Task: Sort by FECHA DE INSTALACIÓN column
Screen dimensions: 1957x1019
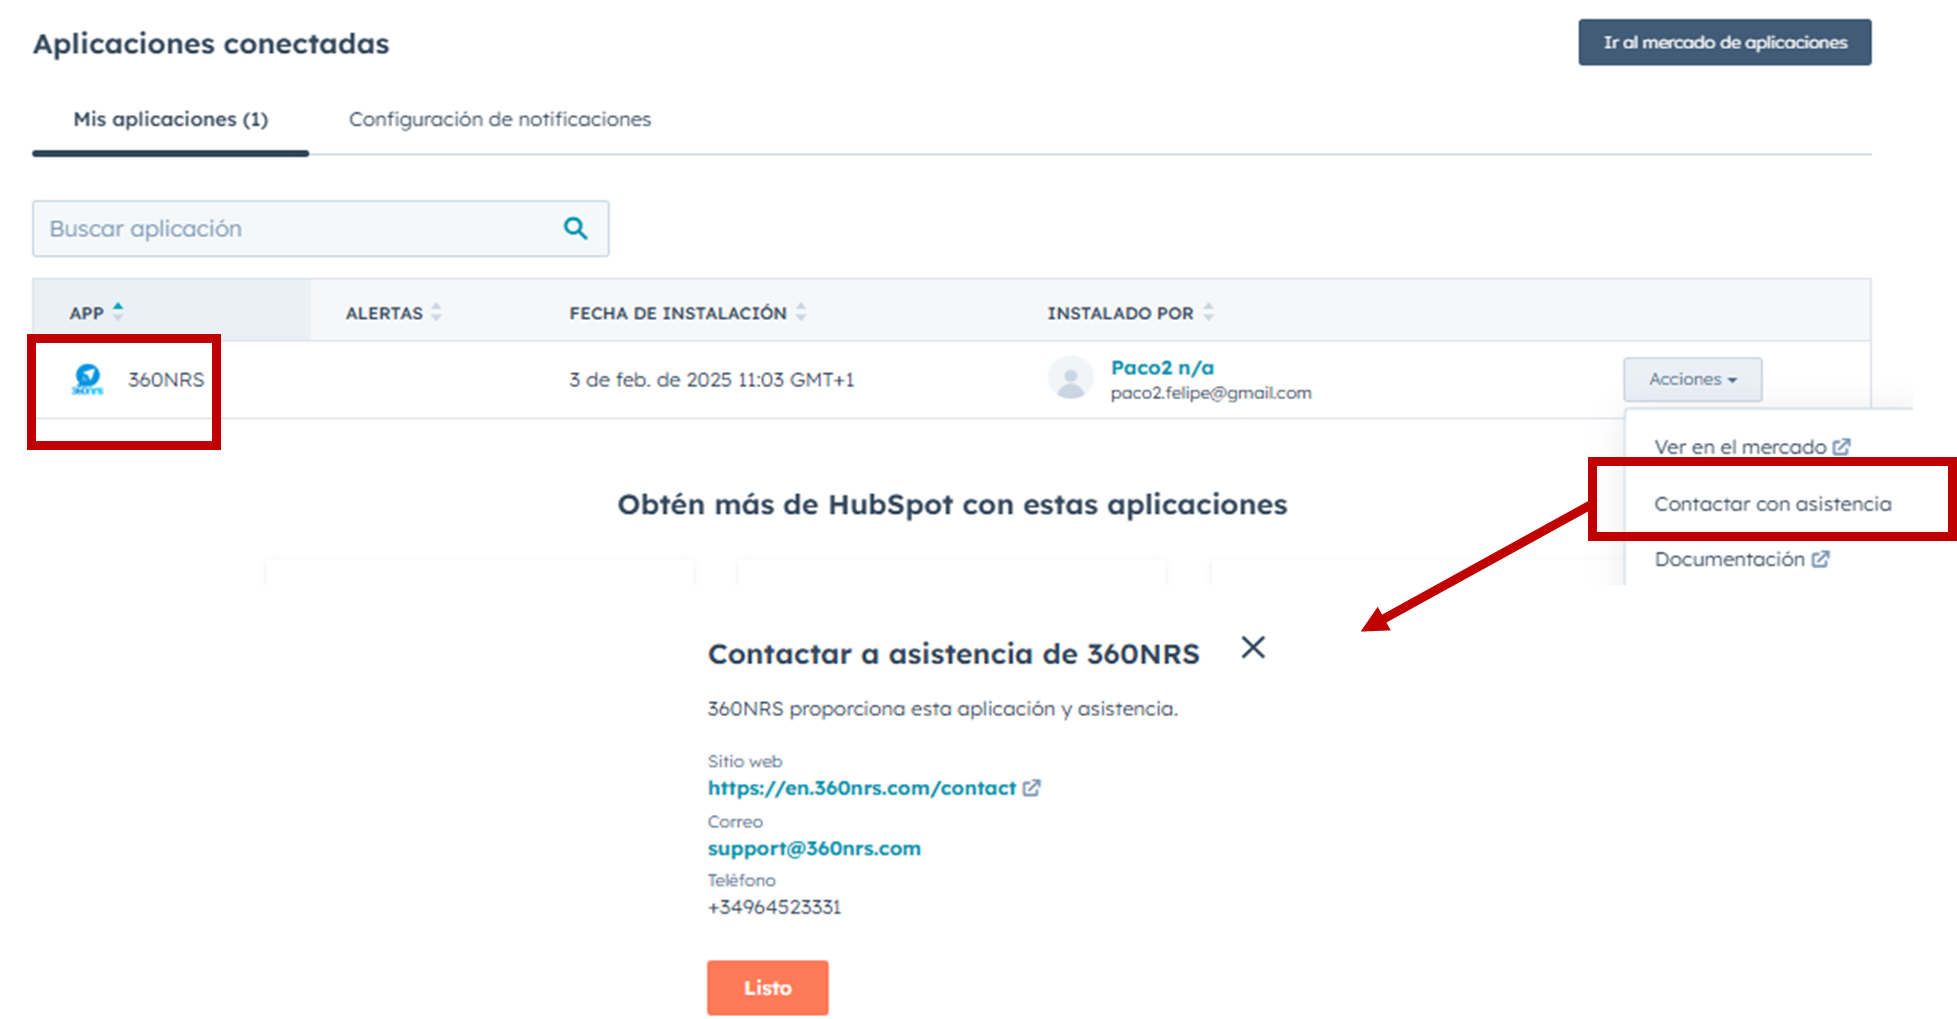Action: coord(800,313)
